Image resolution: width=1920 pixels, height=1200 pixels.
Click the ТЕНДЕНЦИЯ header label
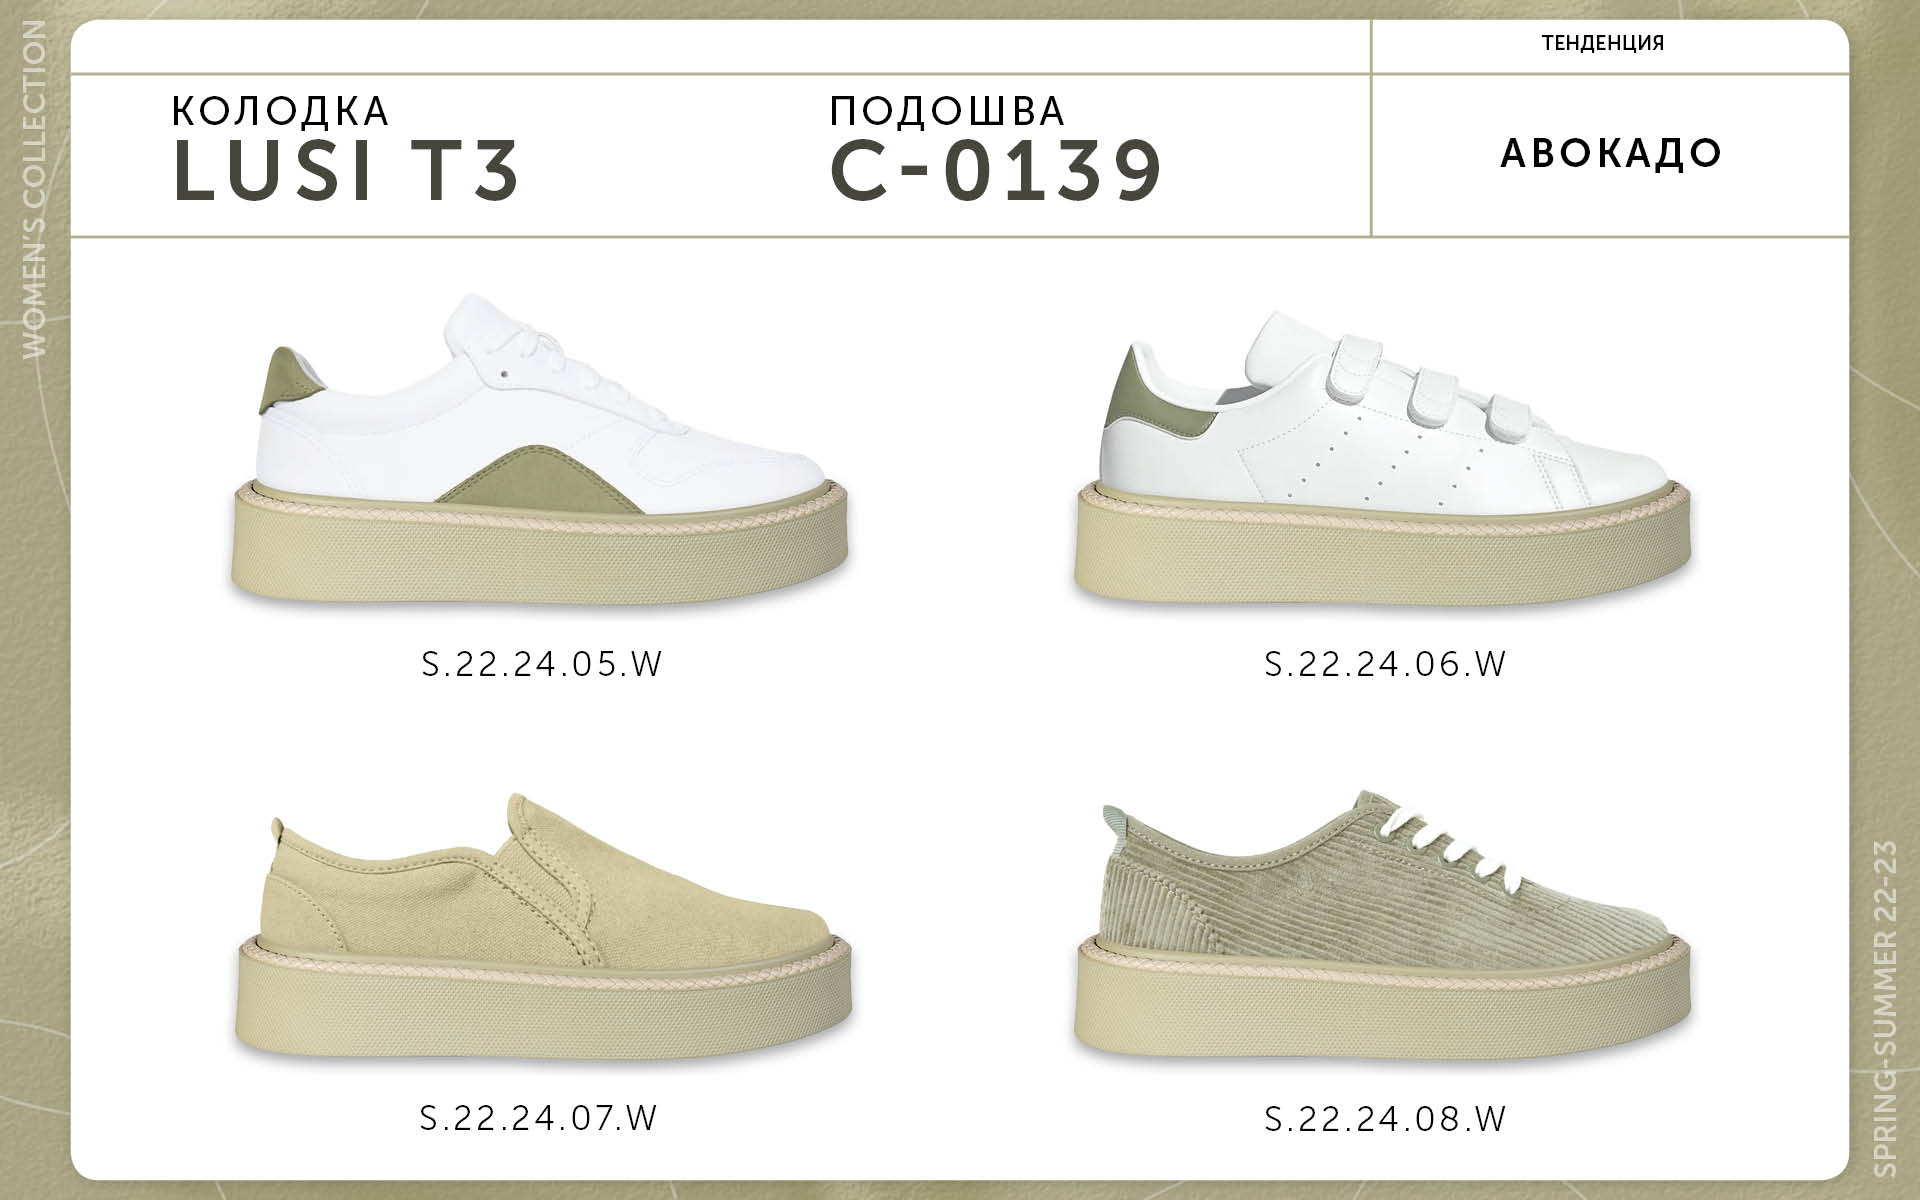tap(1603, 43)
